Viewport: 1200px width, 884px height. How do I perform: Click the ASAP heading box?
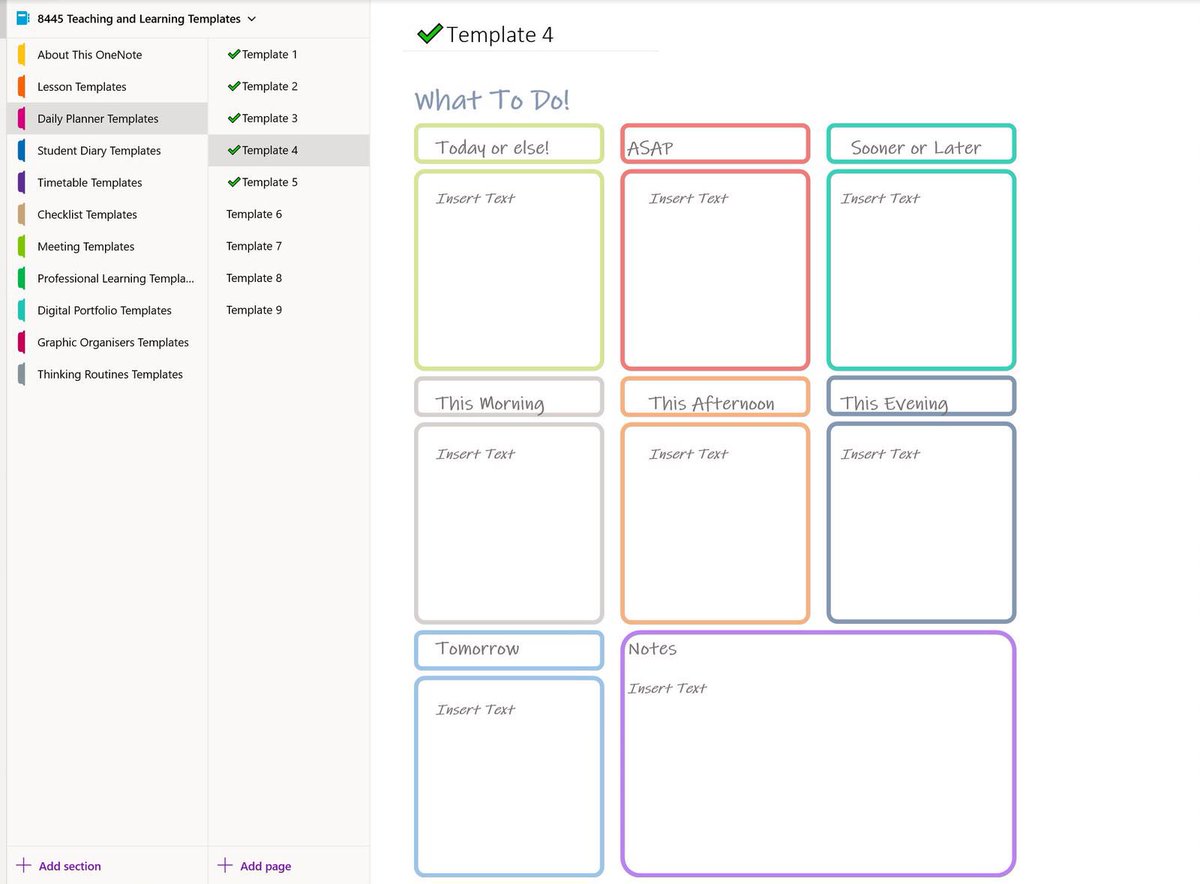point(715,144)
